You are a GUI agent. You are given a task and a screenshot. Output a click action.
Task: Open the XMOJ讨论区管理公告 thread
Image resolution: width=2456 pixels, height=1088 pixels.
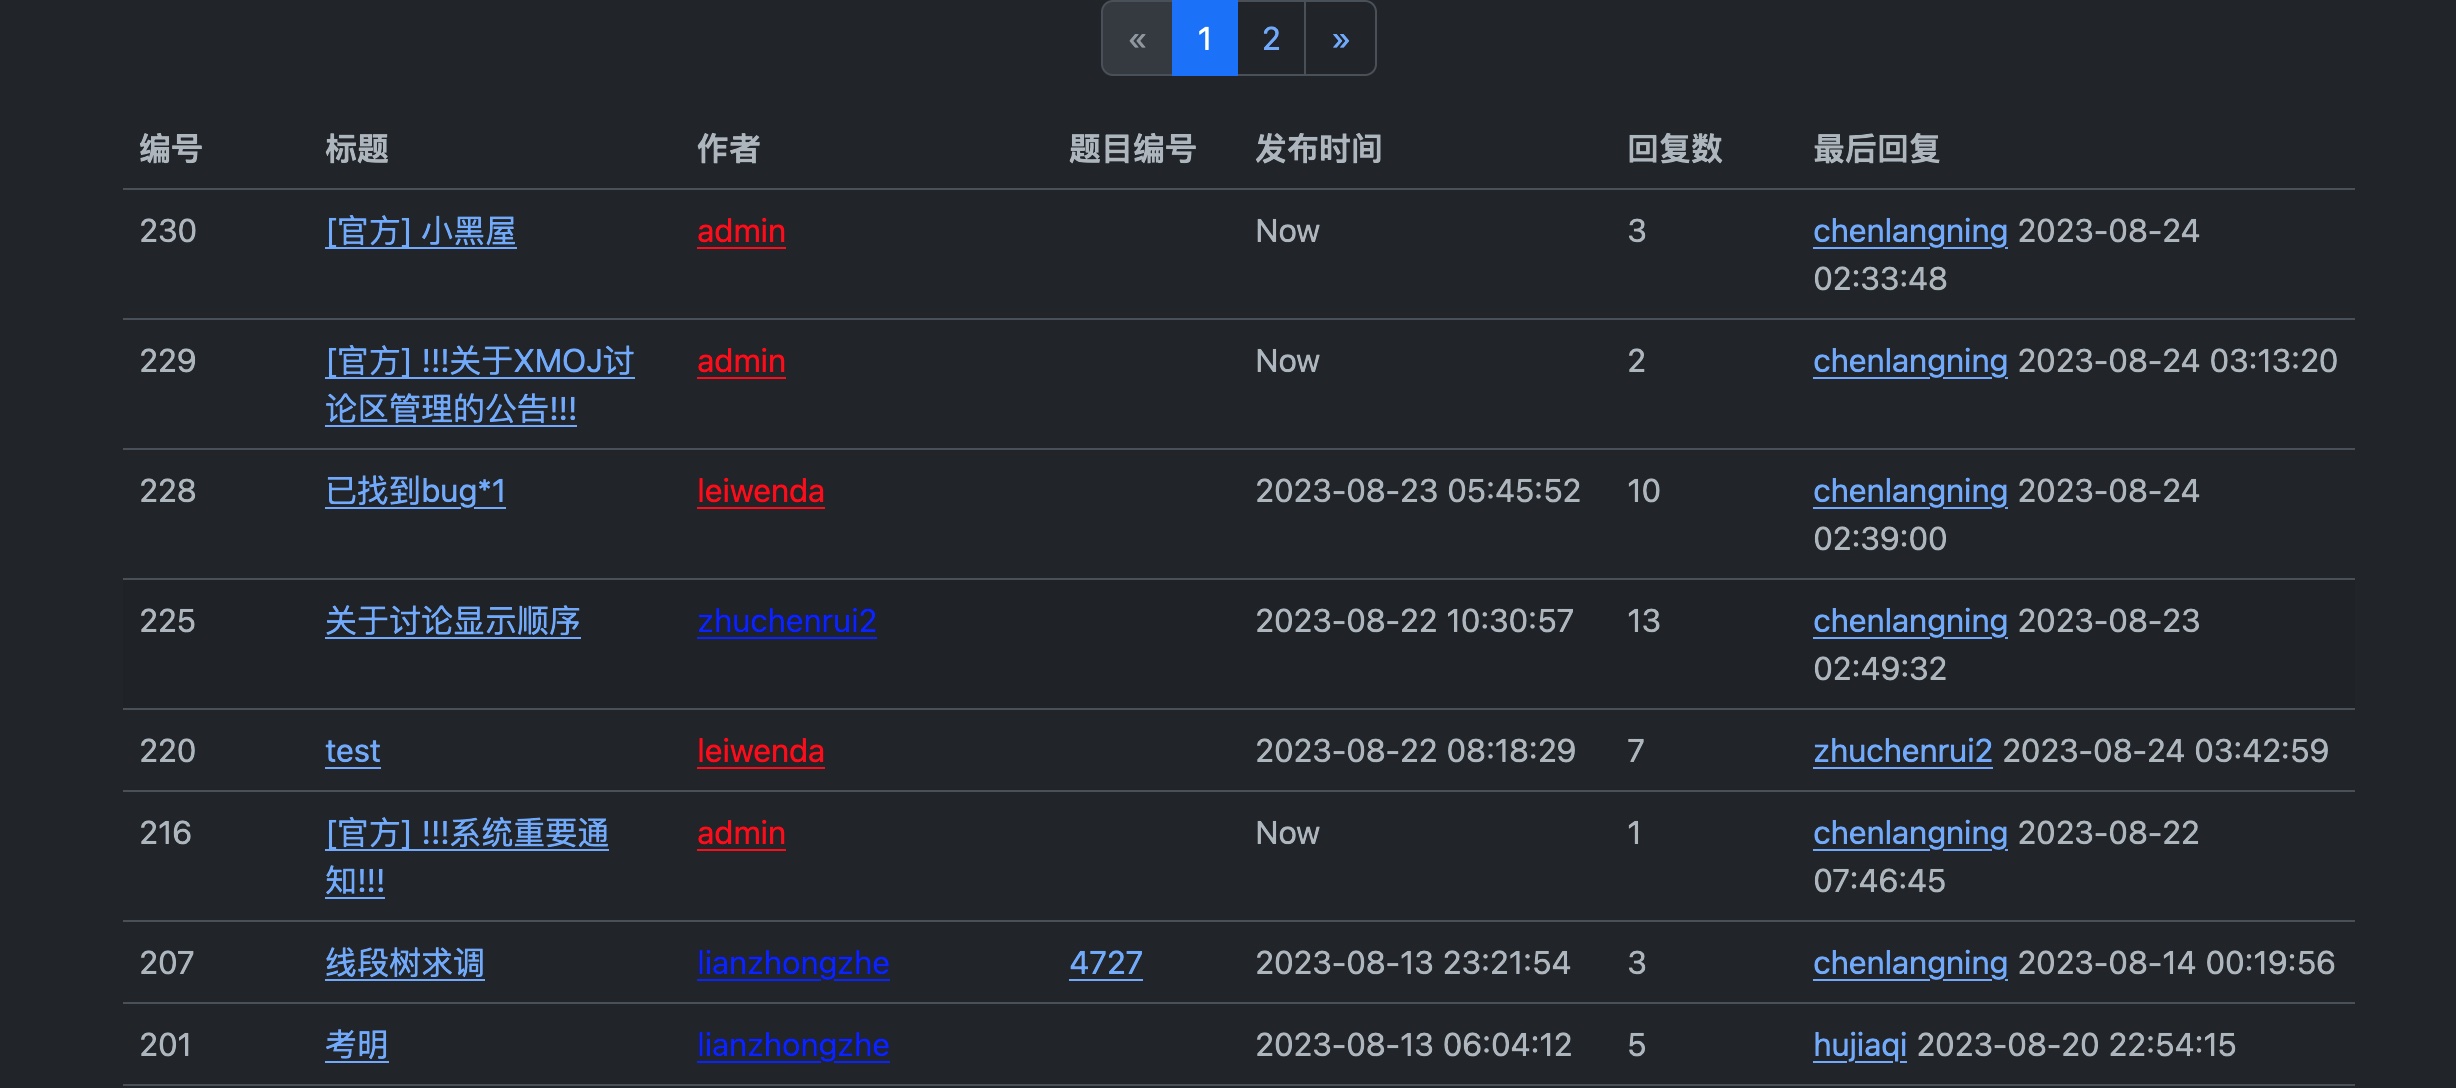tap(480, 385)
